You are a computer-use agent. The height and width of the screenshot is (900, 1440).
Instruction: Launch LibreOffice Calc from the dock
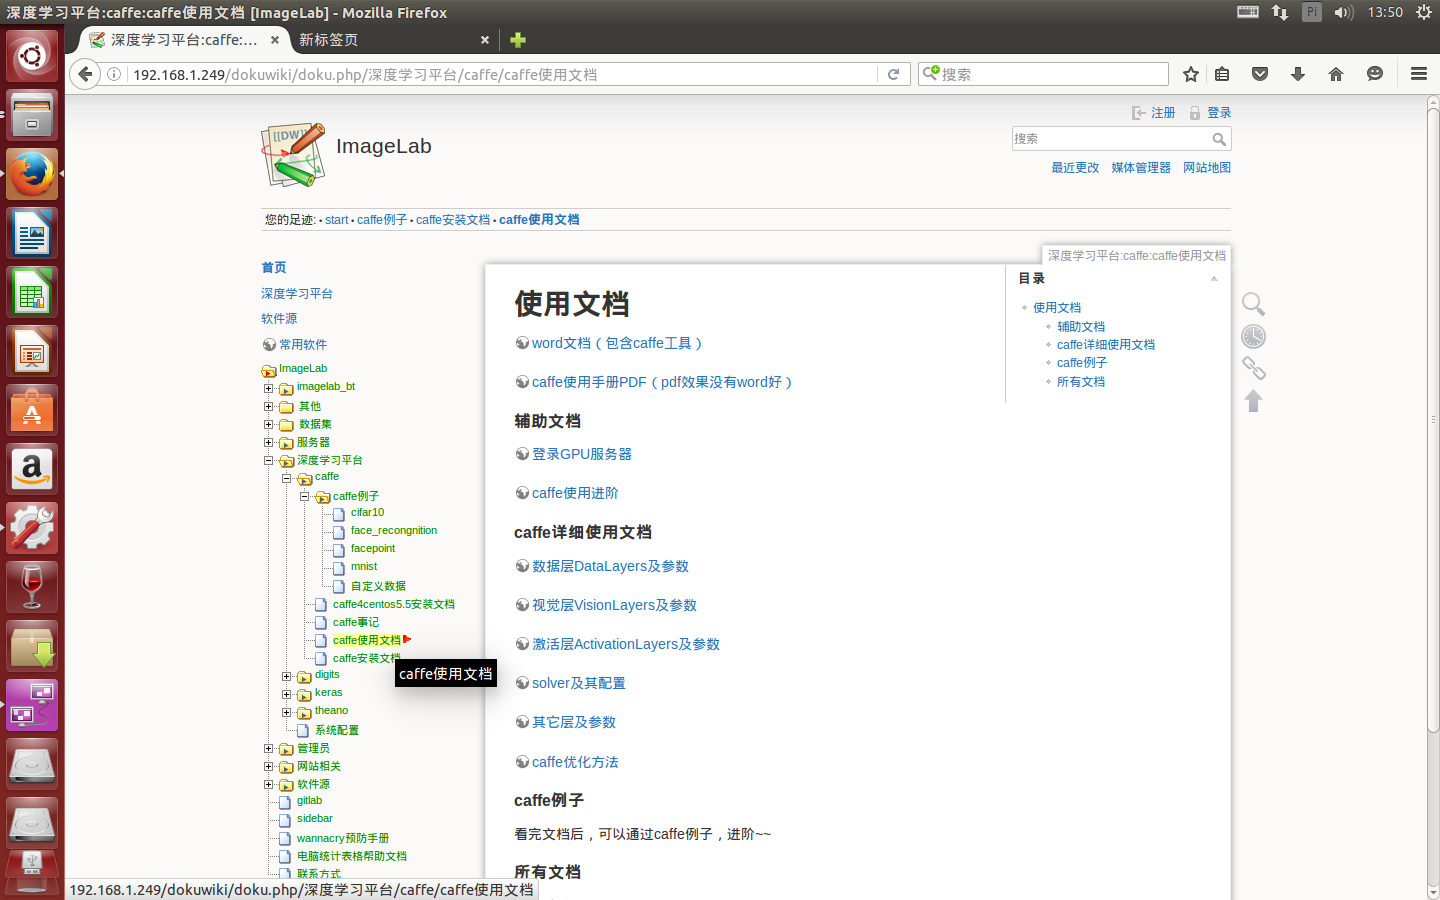pos(32,292)
